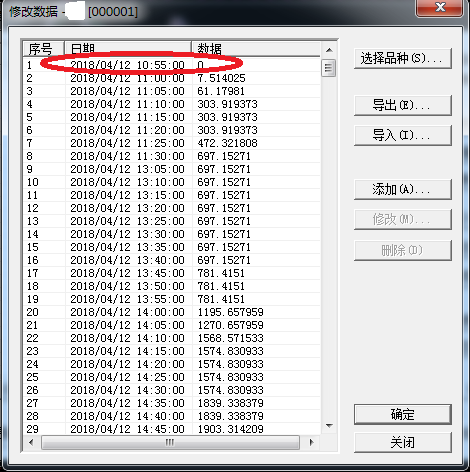Select row with data 1270.657959
Image resolution: width=470 pixels, height=472 pixels.
pyautogui.click(x=172, y=325)
